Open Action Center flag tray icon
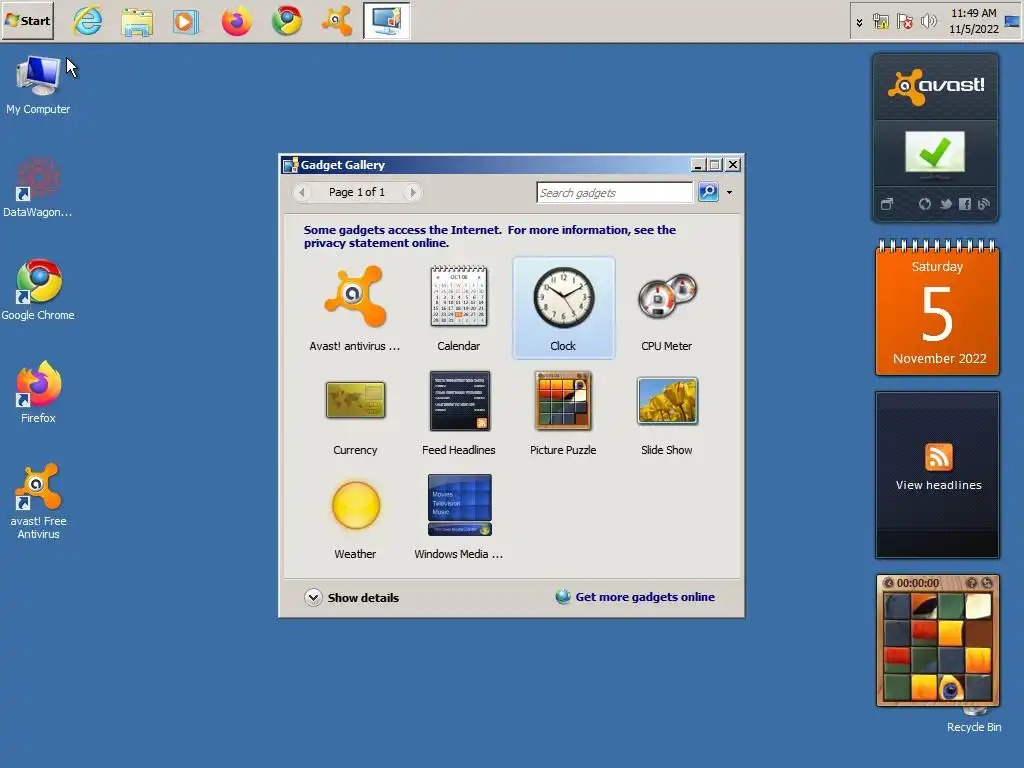This screenshot has height=768, width=1024. pyautogui.click(x=904, y=22)
